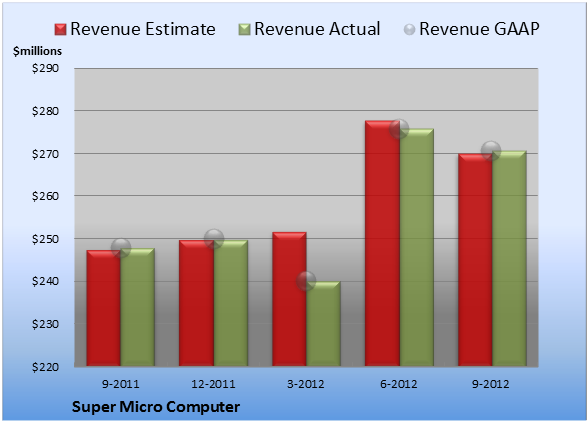This screenshot has width=588, height=422.
Task: Click the '12-2011' quarter label
Action: (x=213, y=384)
